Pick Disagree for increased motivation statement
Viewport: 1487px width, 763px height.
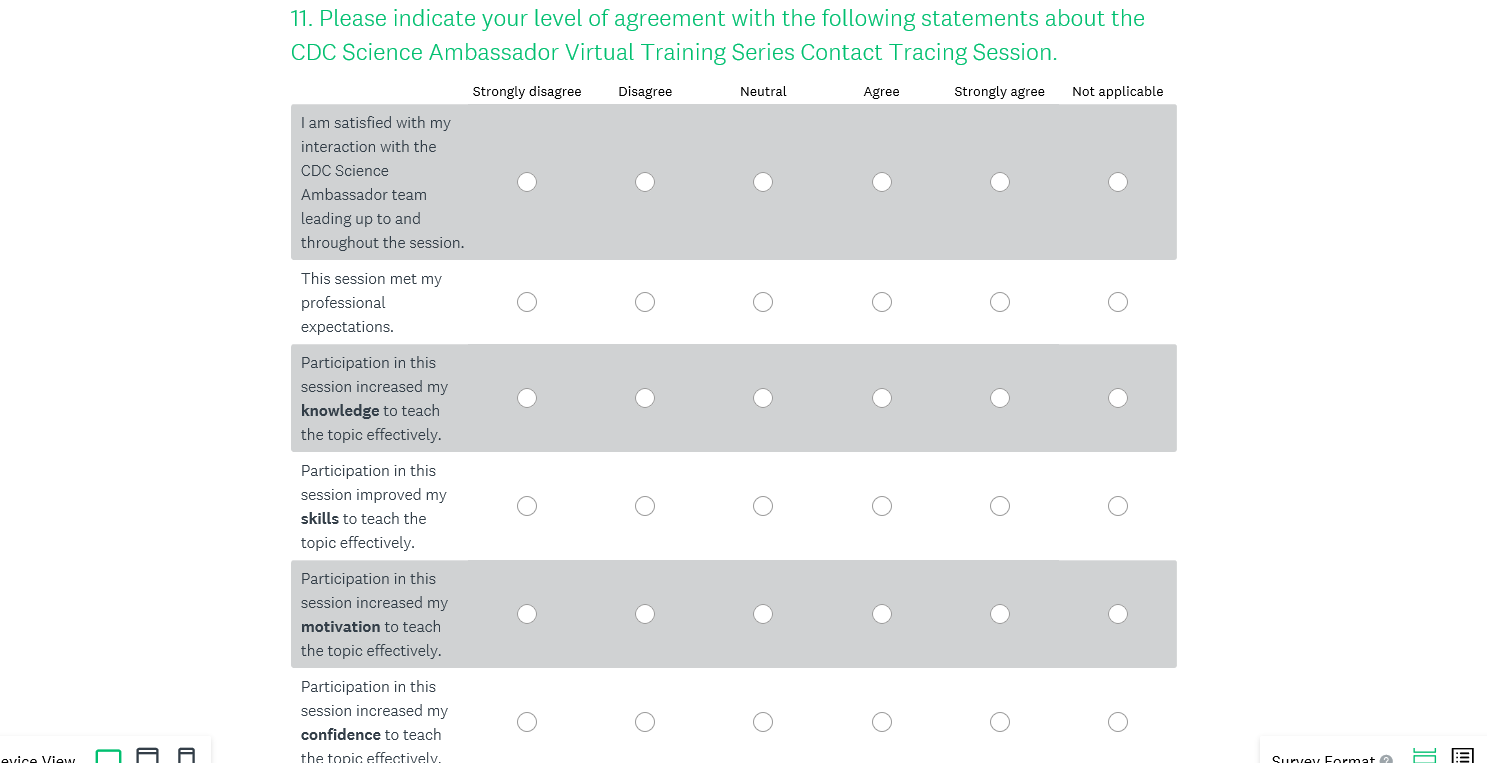pyautogui.click(x=645, y=614)
